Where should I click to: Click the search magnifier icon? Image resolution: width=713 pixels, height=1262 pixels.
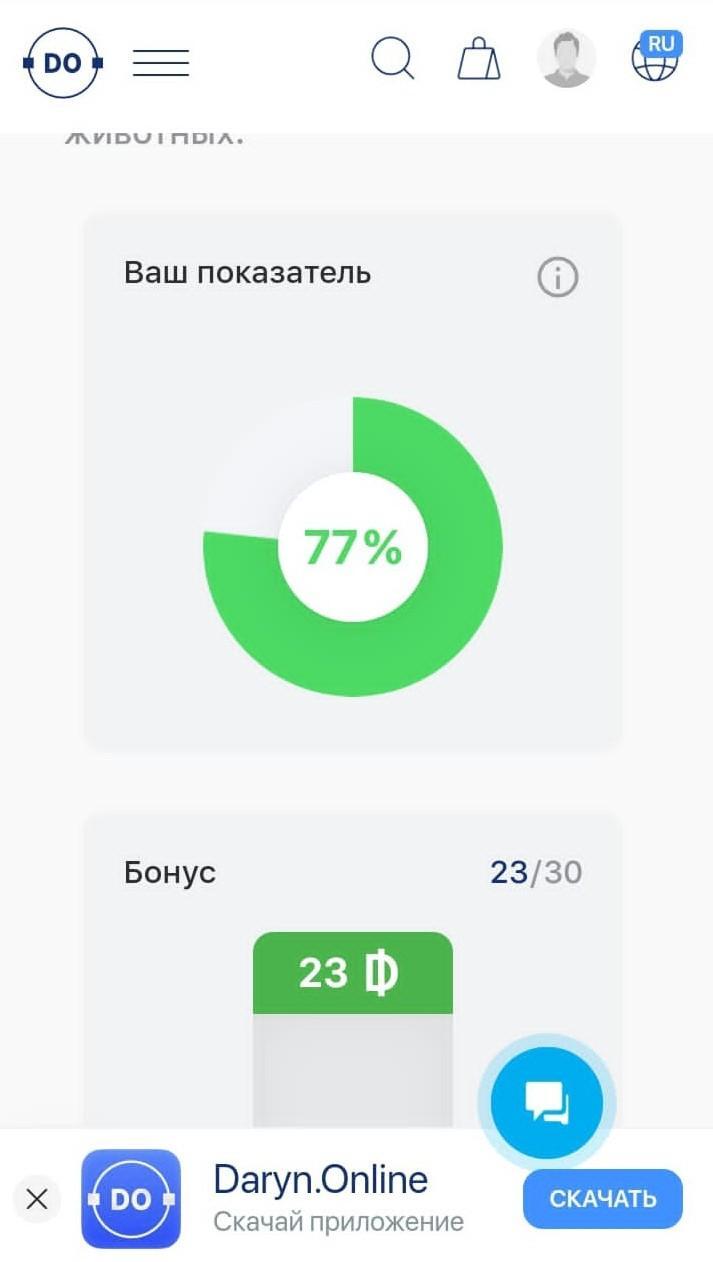pos(393,59)
